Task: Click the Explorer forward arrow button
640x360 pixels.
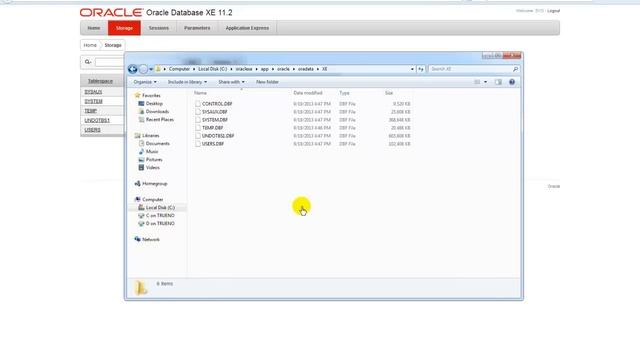Action: pyautogui.click(x=143, y=69)
